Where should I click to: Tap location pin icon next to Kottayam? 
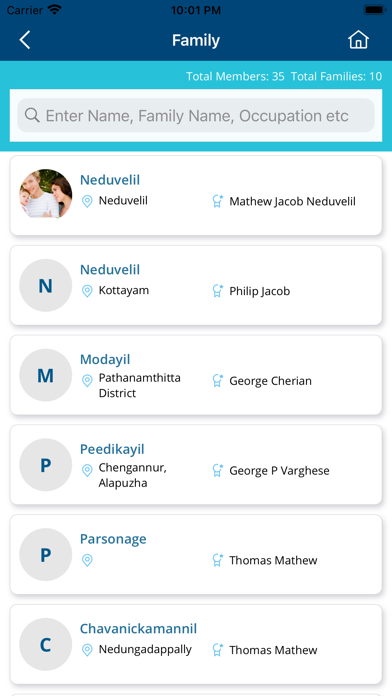(x=87, y=291)
